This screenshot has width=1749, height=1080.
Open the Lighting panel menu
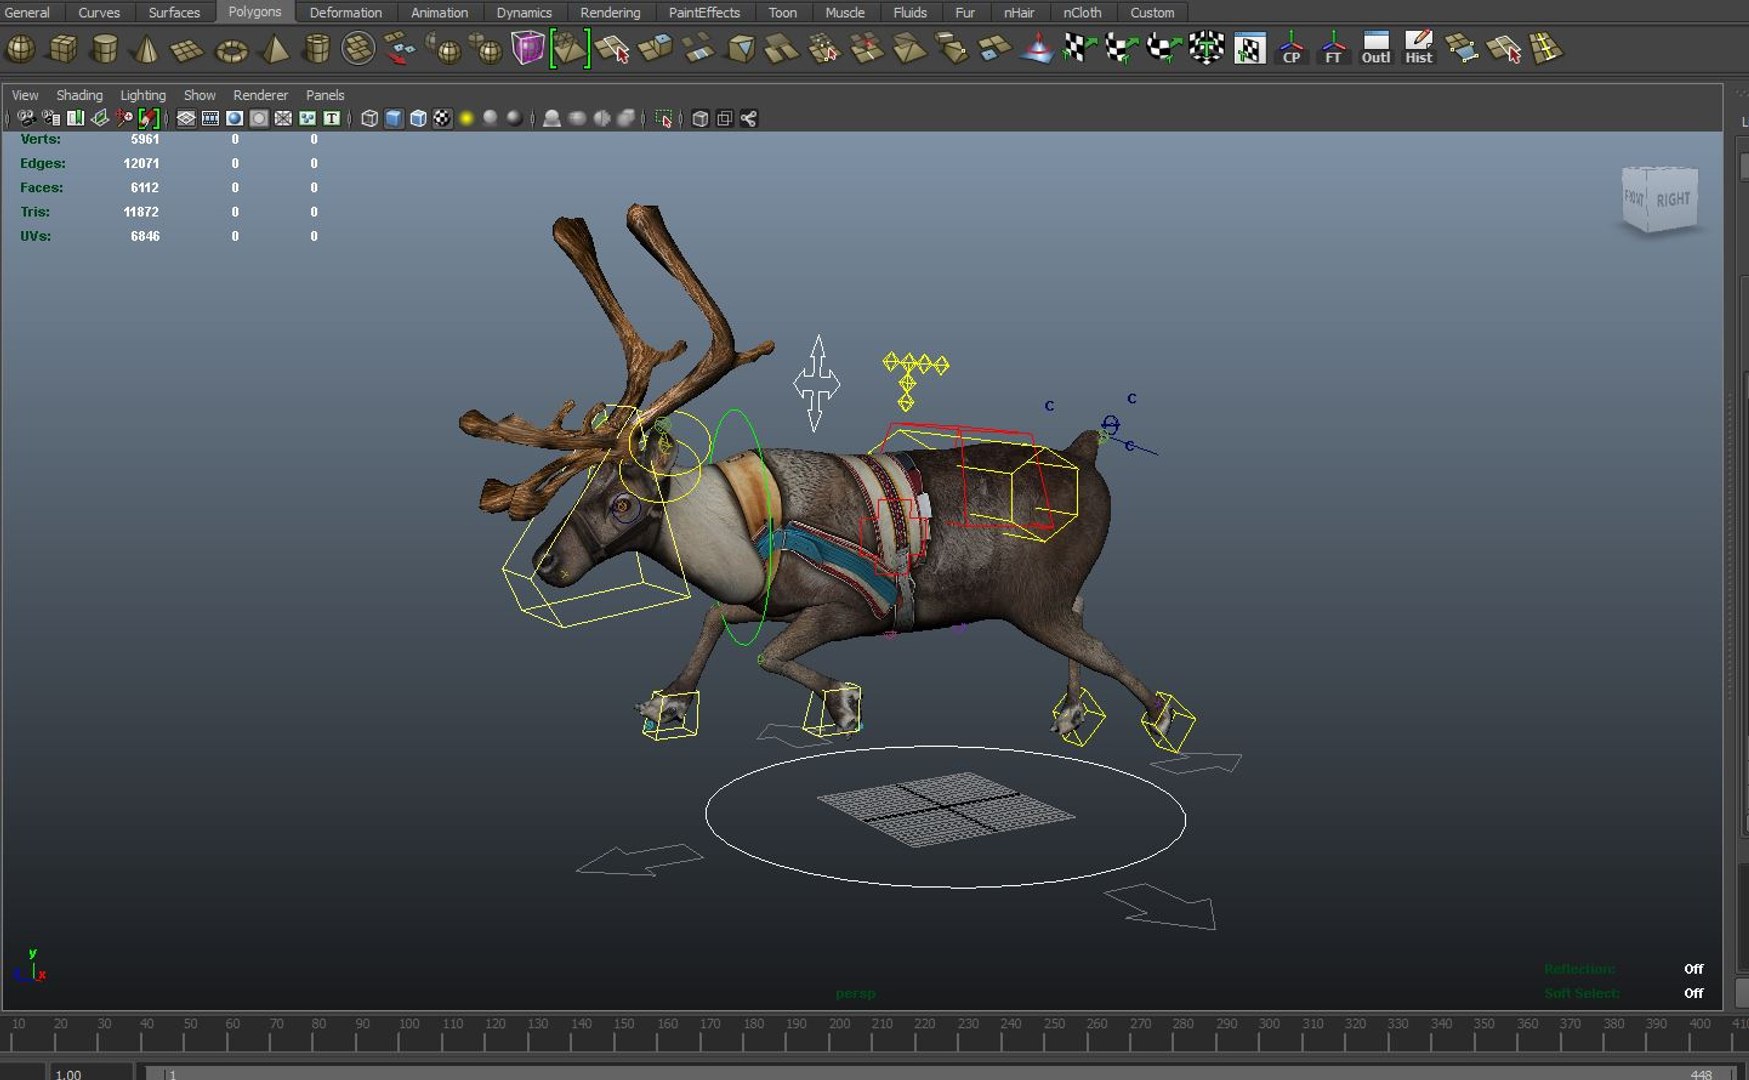coord(143,95)
